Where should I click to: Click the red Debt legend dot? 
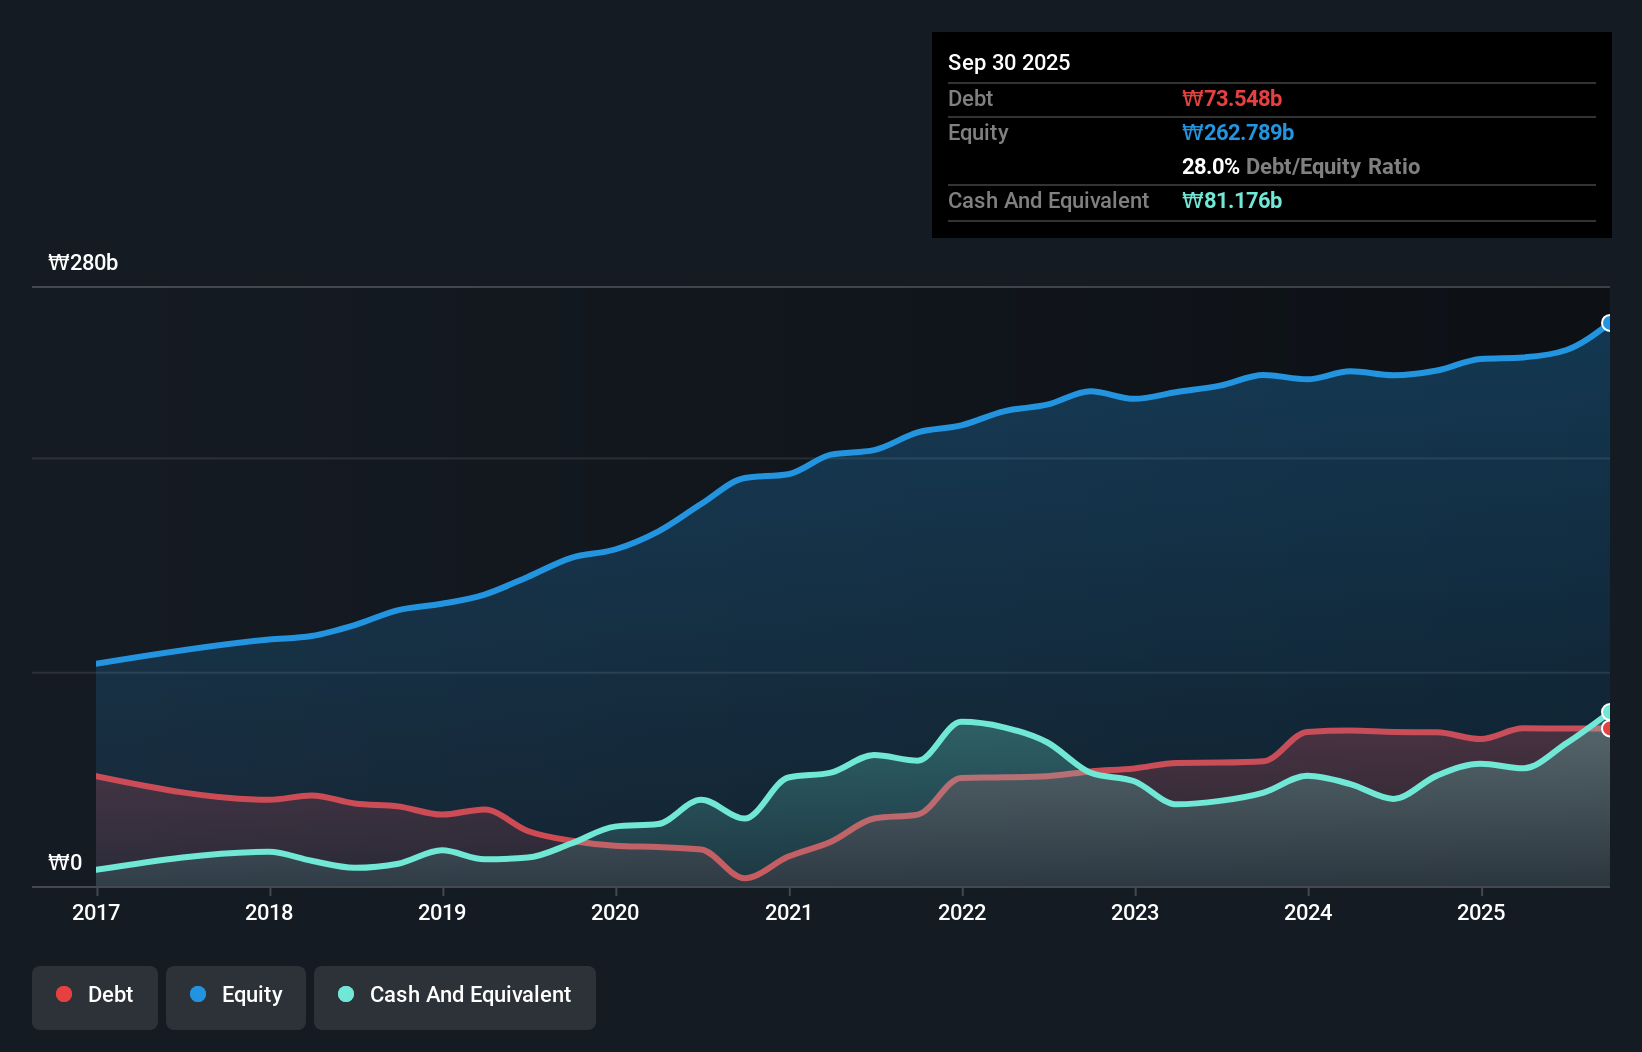pos(62,994)
